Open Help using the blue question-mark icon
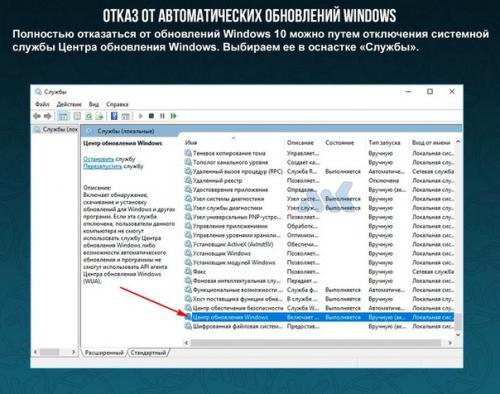The image size is (500, 394). [114, 116]
